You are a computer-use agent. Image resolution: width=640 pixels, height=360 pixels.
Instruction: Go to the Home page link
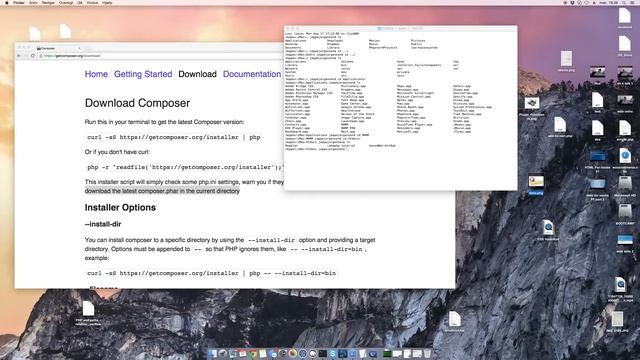tap(96, 74)
